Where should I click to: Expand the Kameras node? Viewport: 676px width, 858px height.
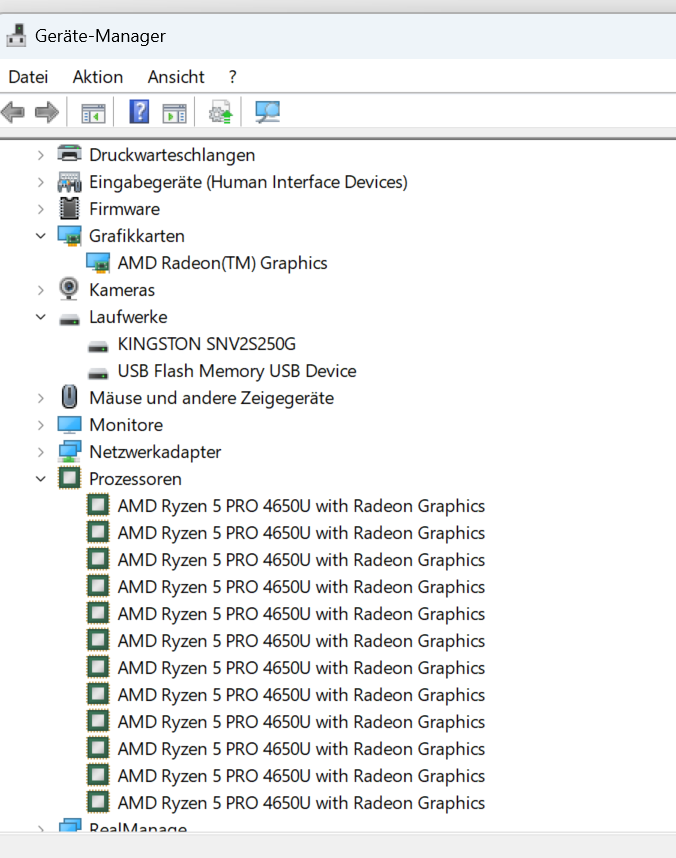[x=41, y=290]
